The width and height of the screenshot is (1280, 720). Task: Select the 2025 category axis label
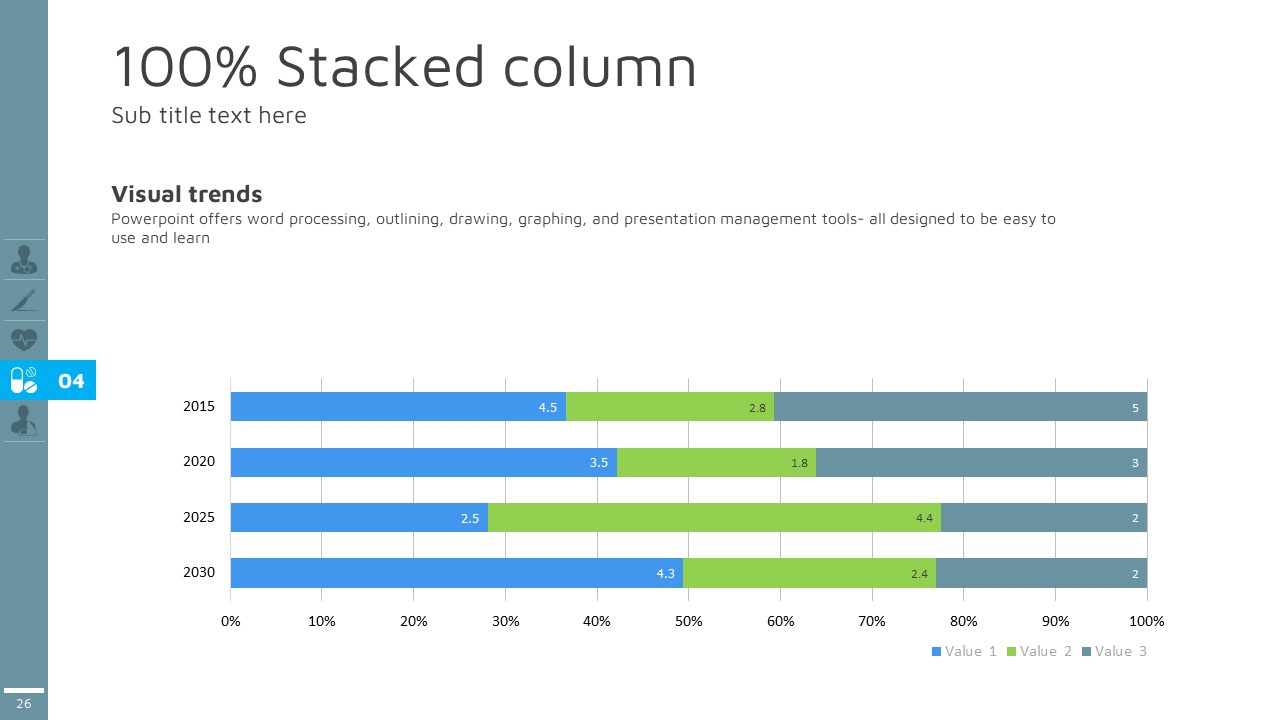click(199, 518)
